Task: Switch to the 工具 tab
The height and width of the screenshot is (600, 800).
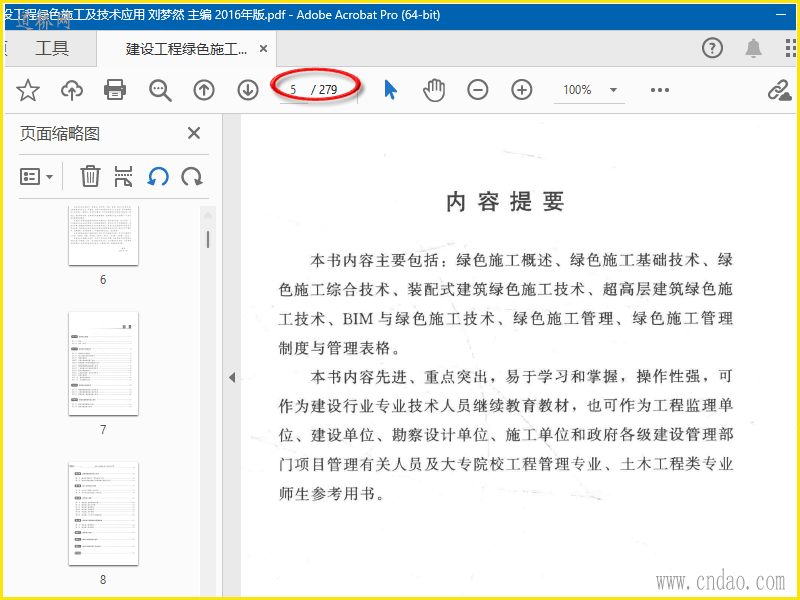Action: pyautogui.click(x=52, y=48)
